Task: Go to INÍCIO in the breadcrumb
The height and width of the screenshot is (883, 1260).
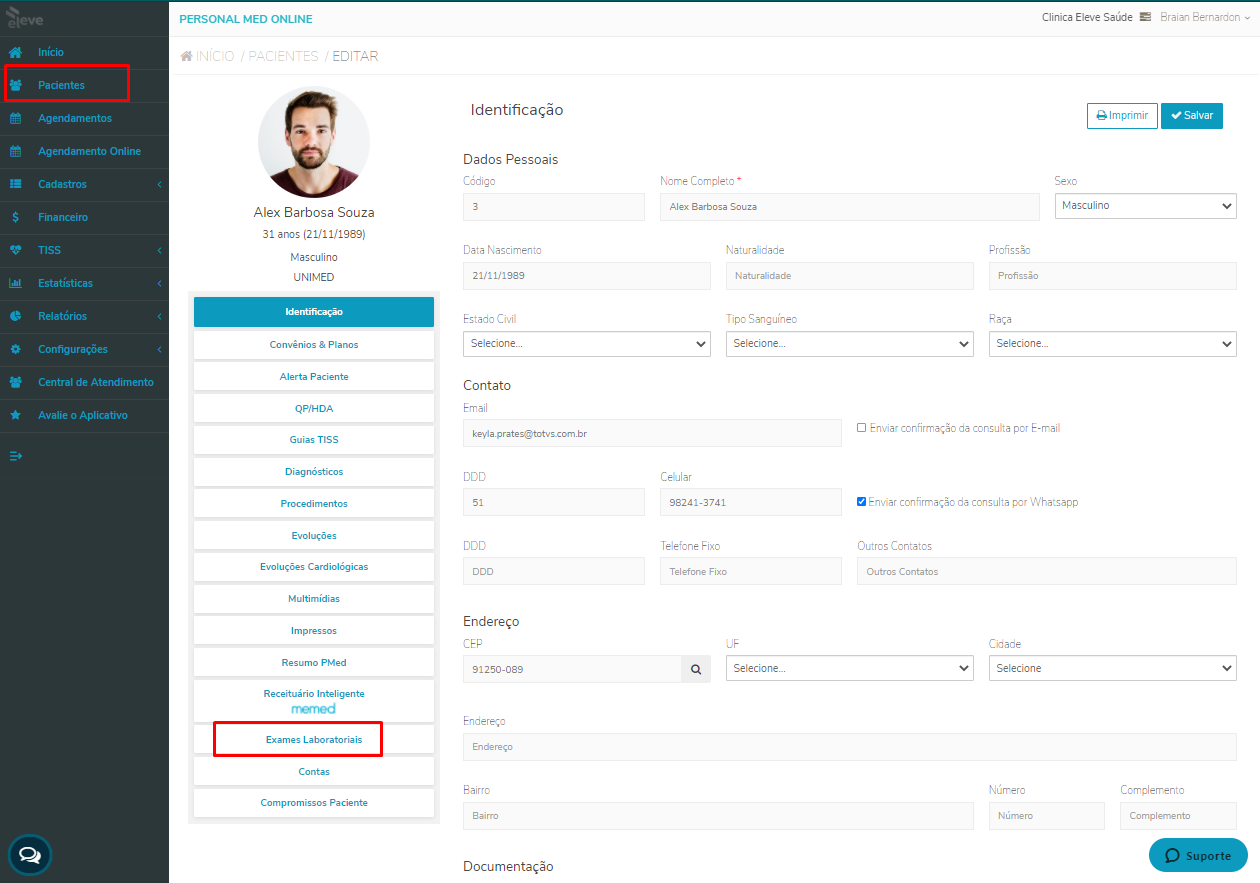Action: point(215,56)
